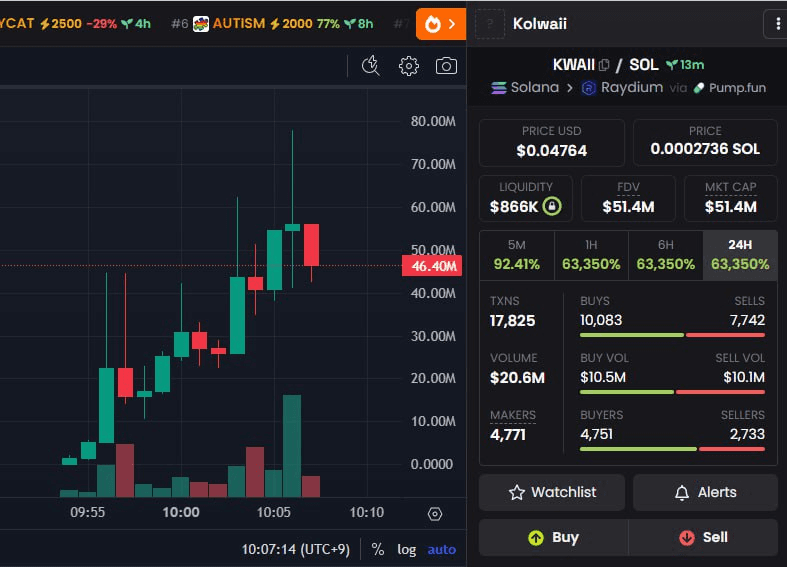Click the MKT CAP $51.4M box

click(731, 198)
